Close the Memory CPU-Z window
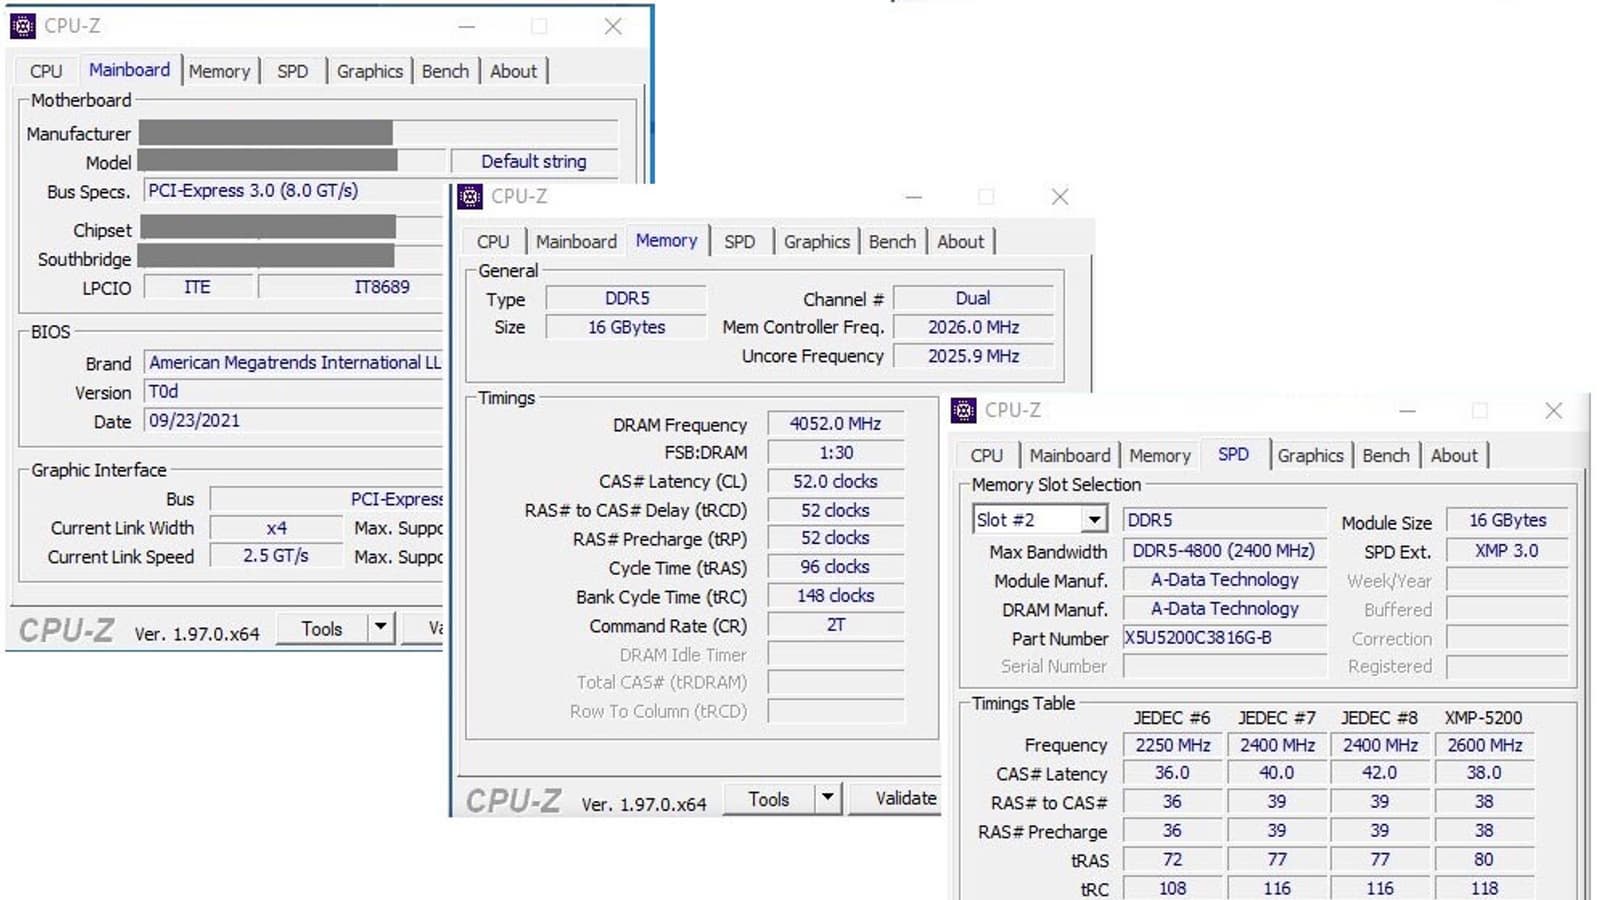 tap(1060, 197)
